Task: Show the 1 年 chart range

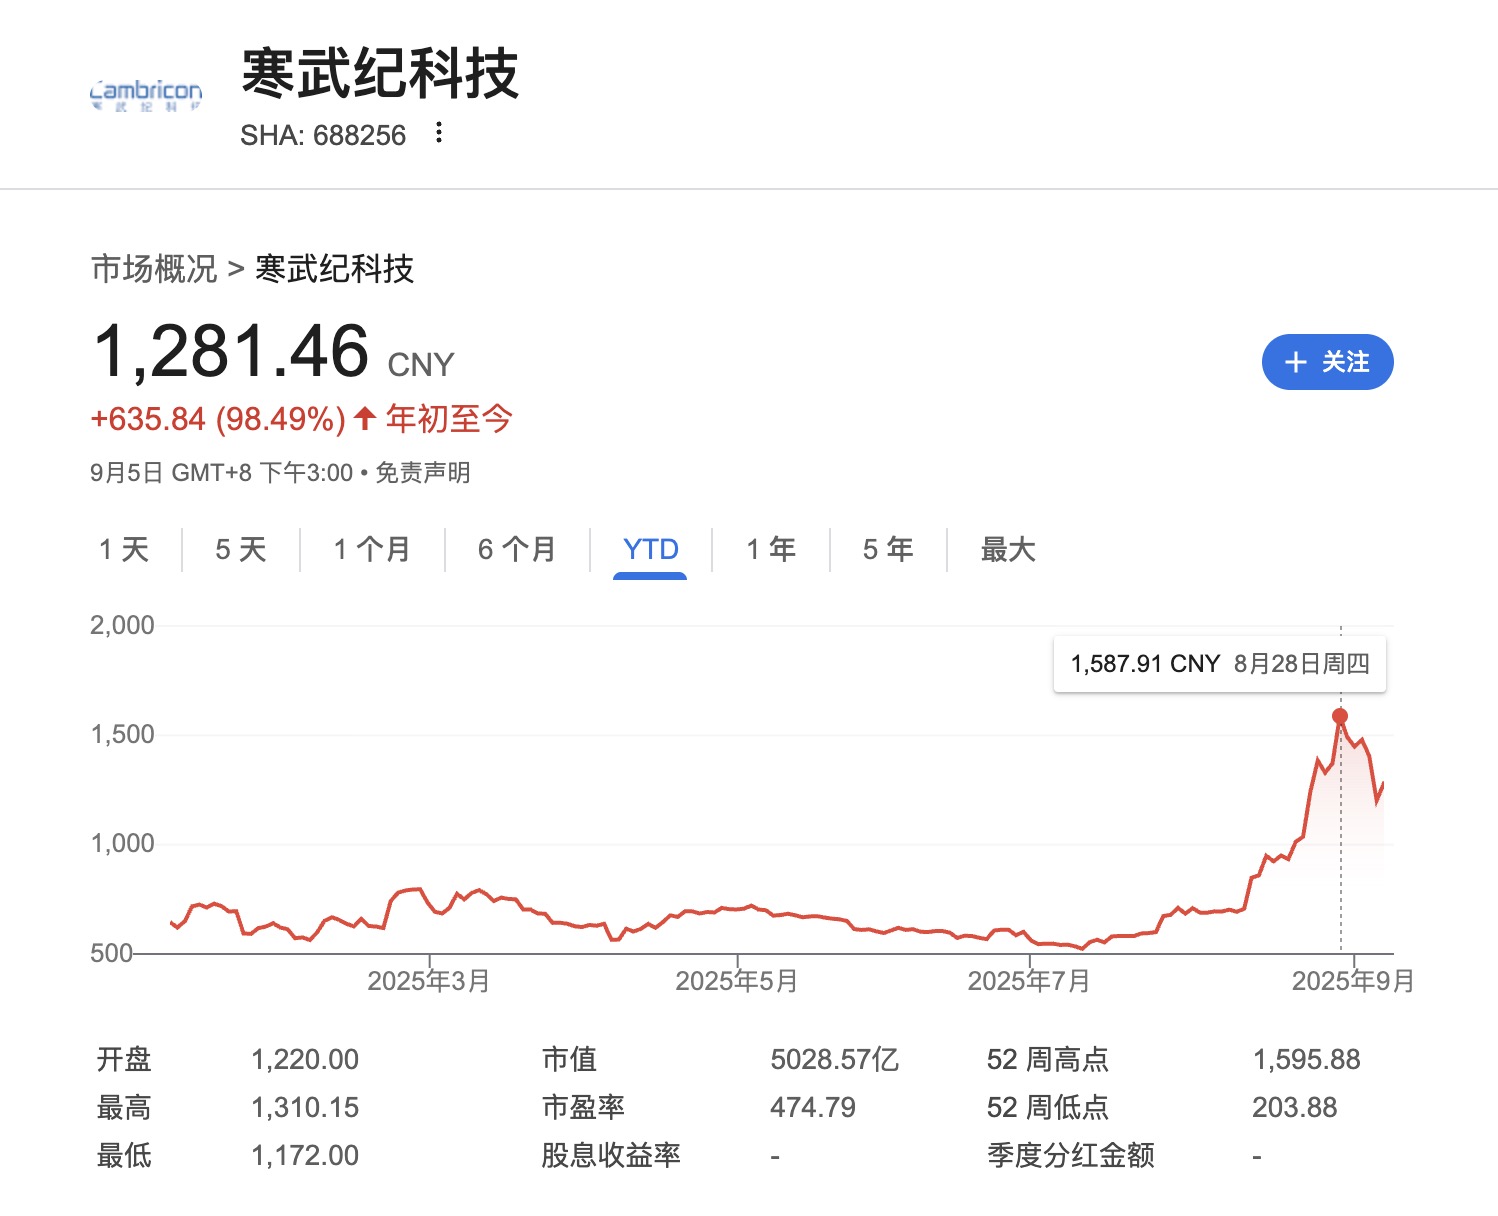Action: click(771, 549)
